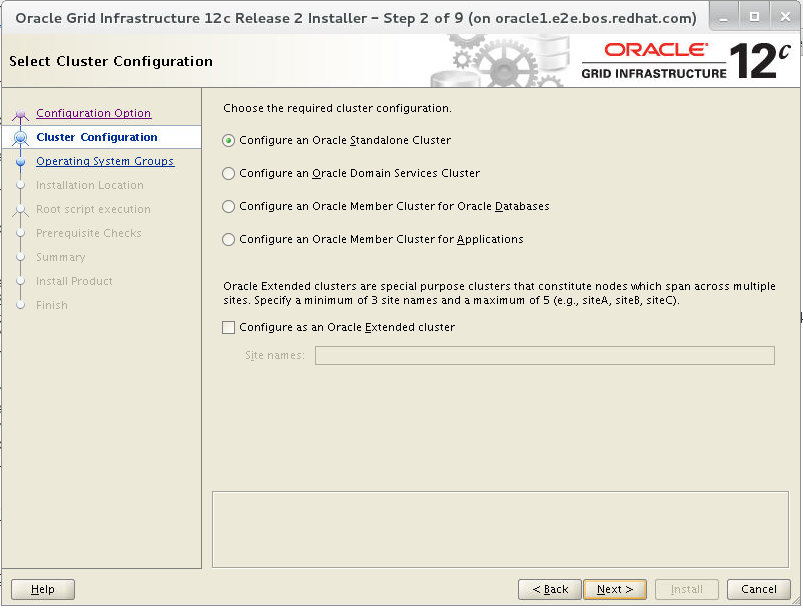
Task: Click the Finish step label
Action: tap(52, 305)
